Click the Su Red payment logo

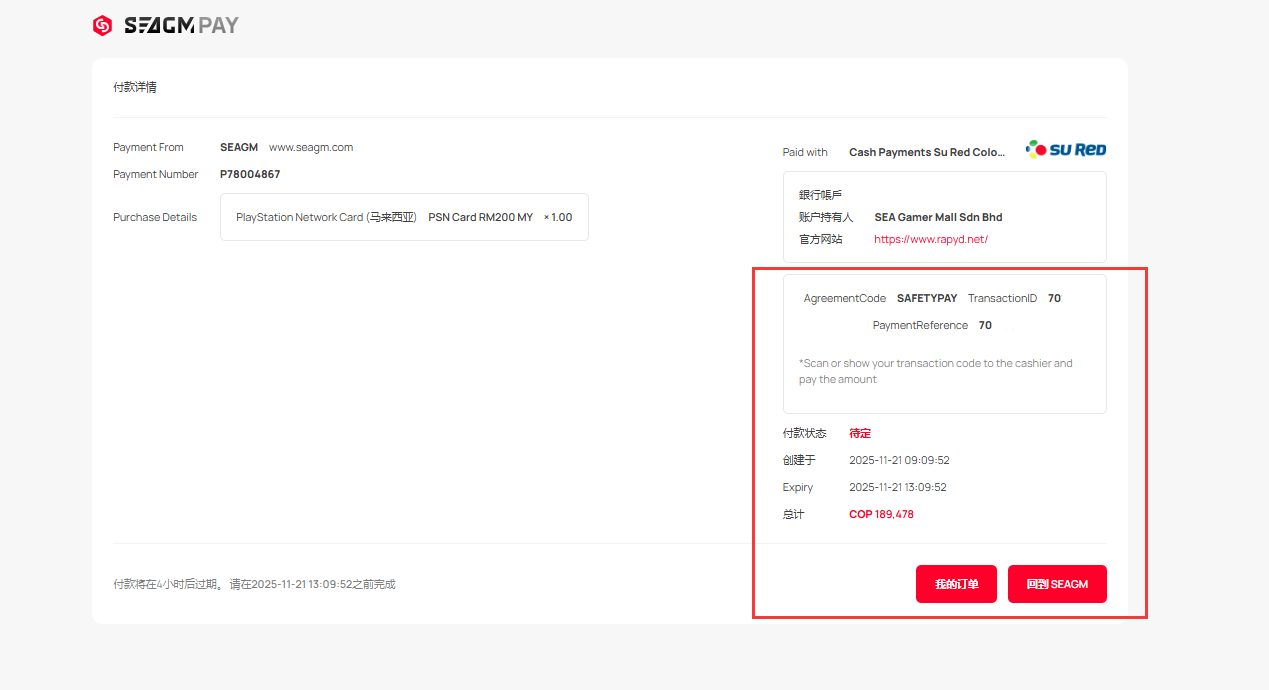pyautogui.click(x=1066, y=150)
